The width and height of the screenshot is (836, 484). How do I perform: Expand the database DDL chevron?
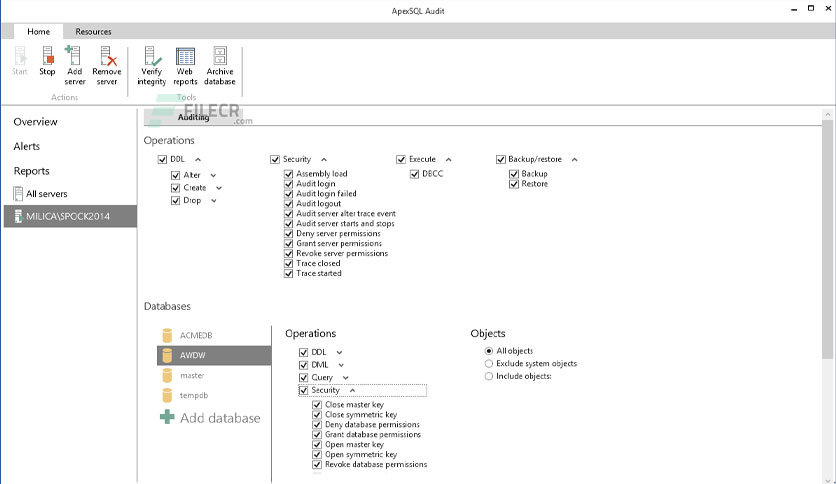(339, 352)
